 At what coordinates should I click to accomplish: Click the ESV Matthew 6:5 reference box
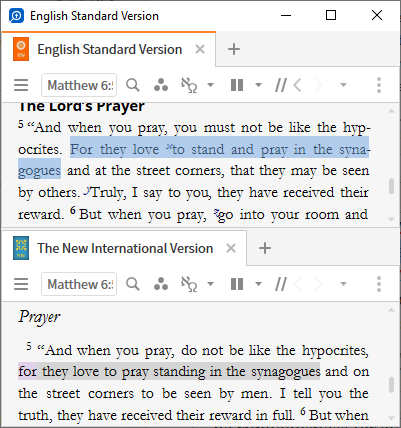79,85
